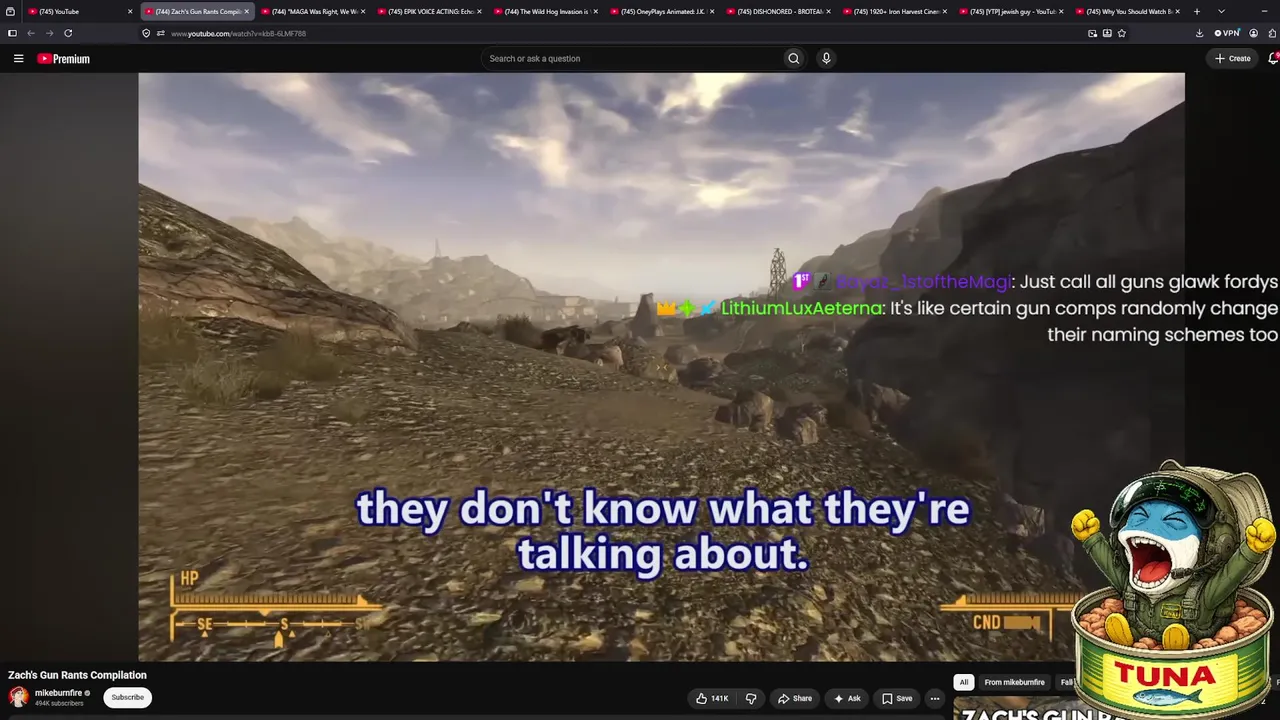Open the YouTube guide hamburger menu
1280x720 pixels.
pos(18,59)
